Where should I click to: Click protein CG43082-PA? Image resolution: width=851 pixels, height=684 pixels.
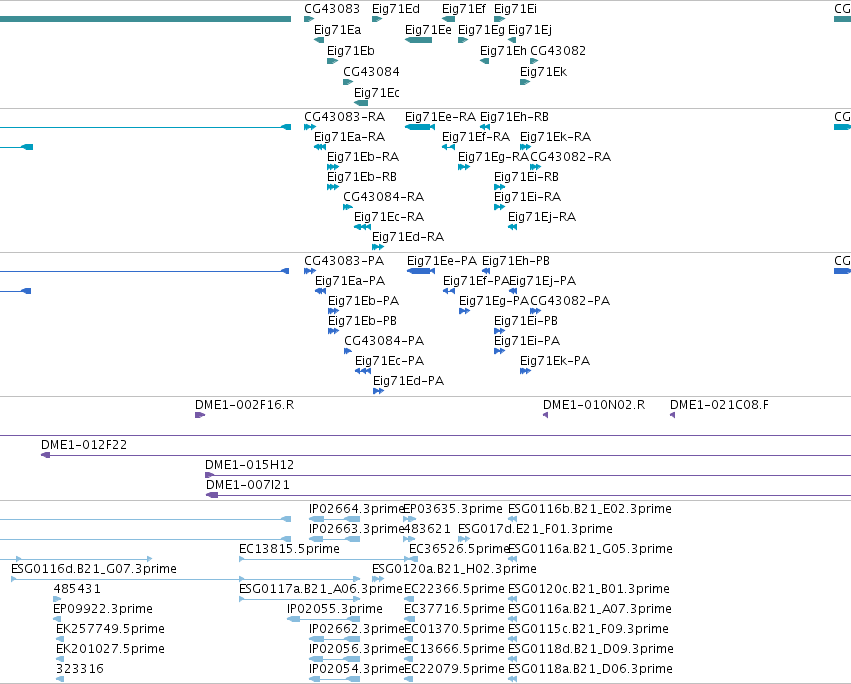pos(570,301)
